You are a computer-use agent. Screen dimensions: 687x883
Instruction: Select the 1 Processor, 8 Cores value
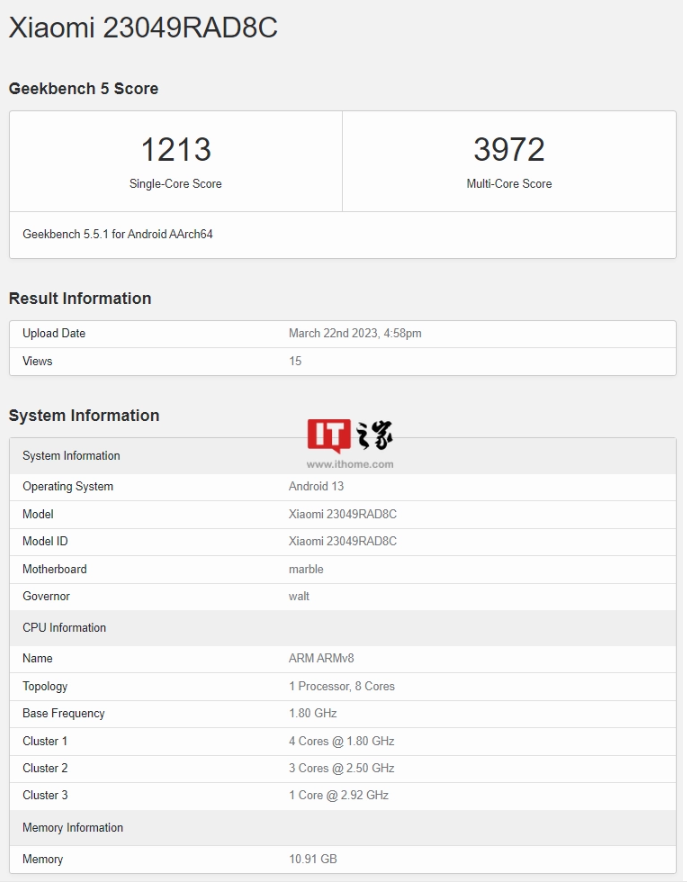click(x=341, y=686)
